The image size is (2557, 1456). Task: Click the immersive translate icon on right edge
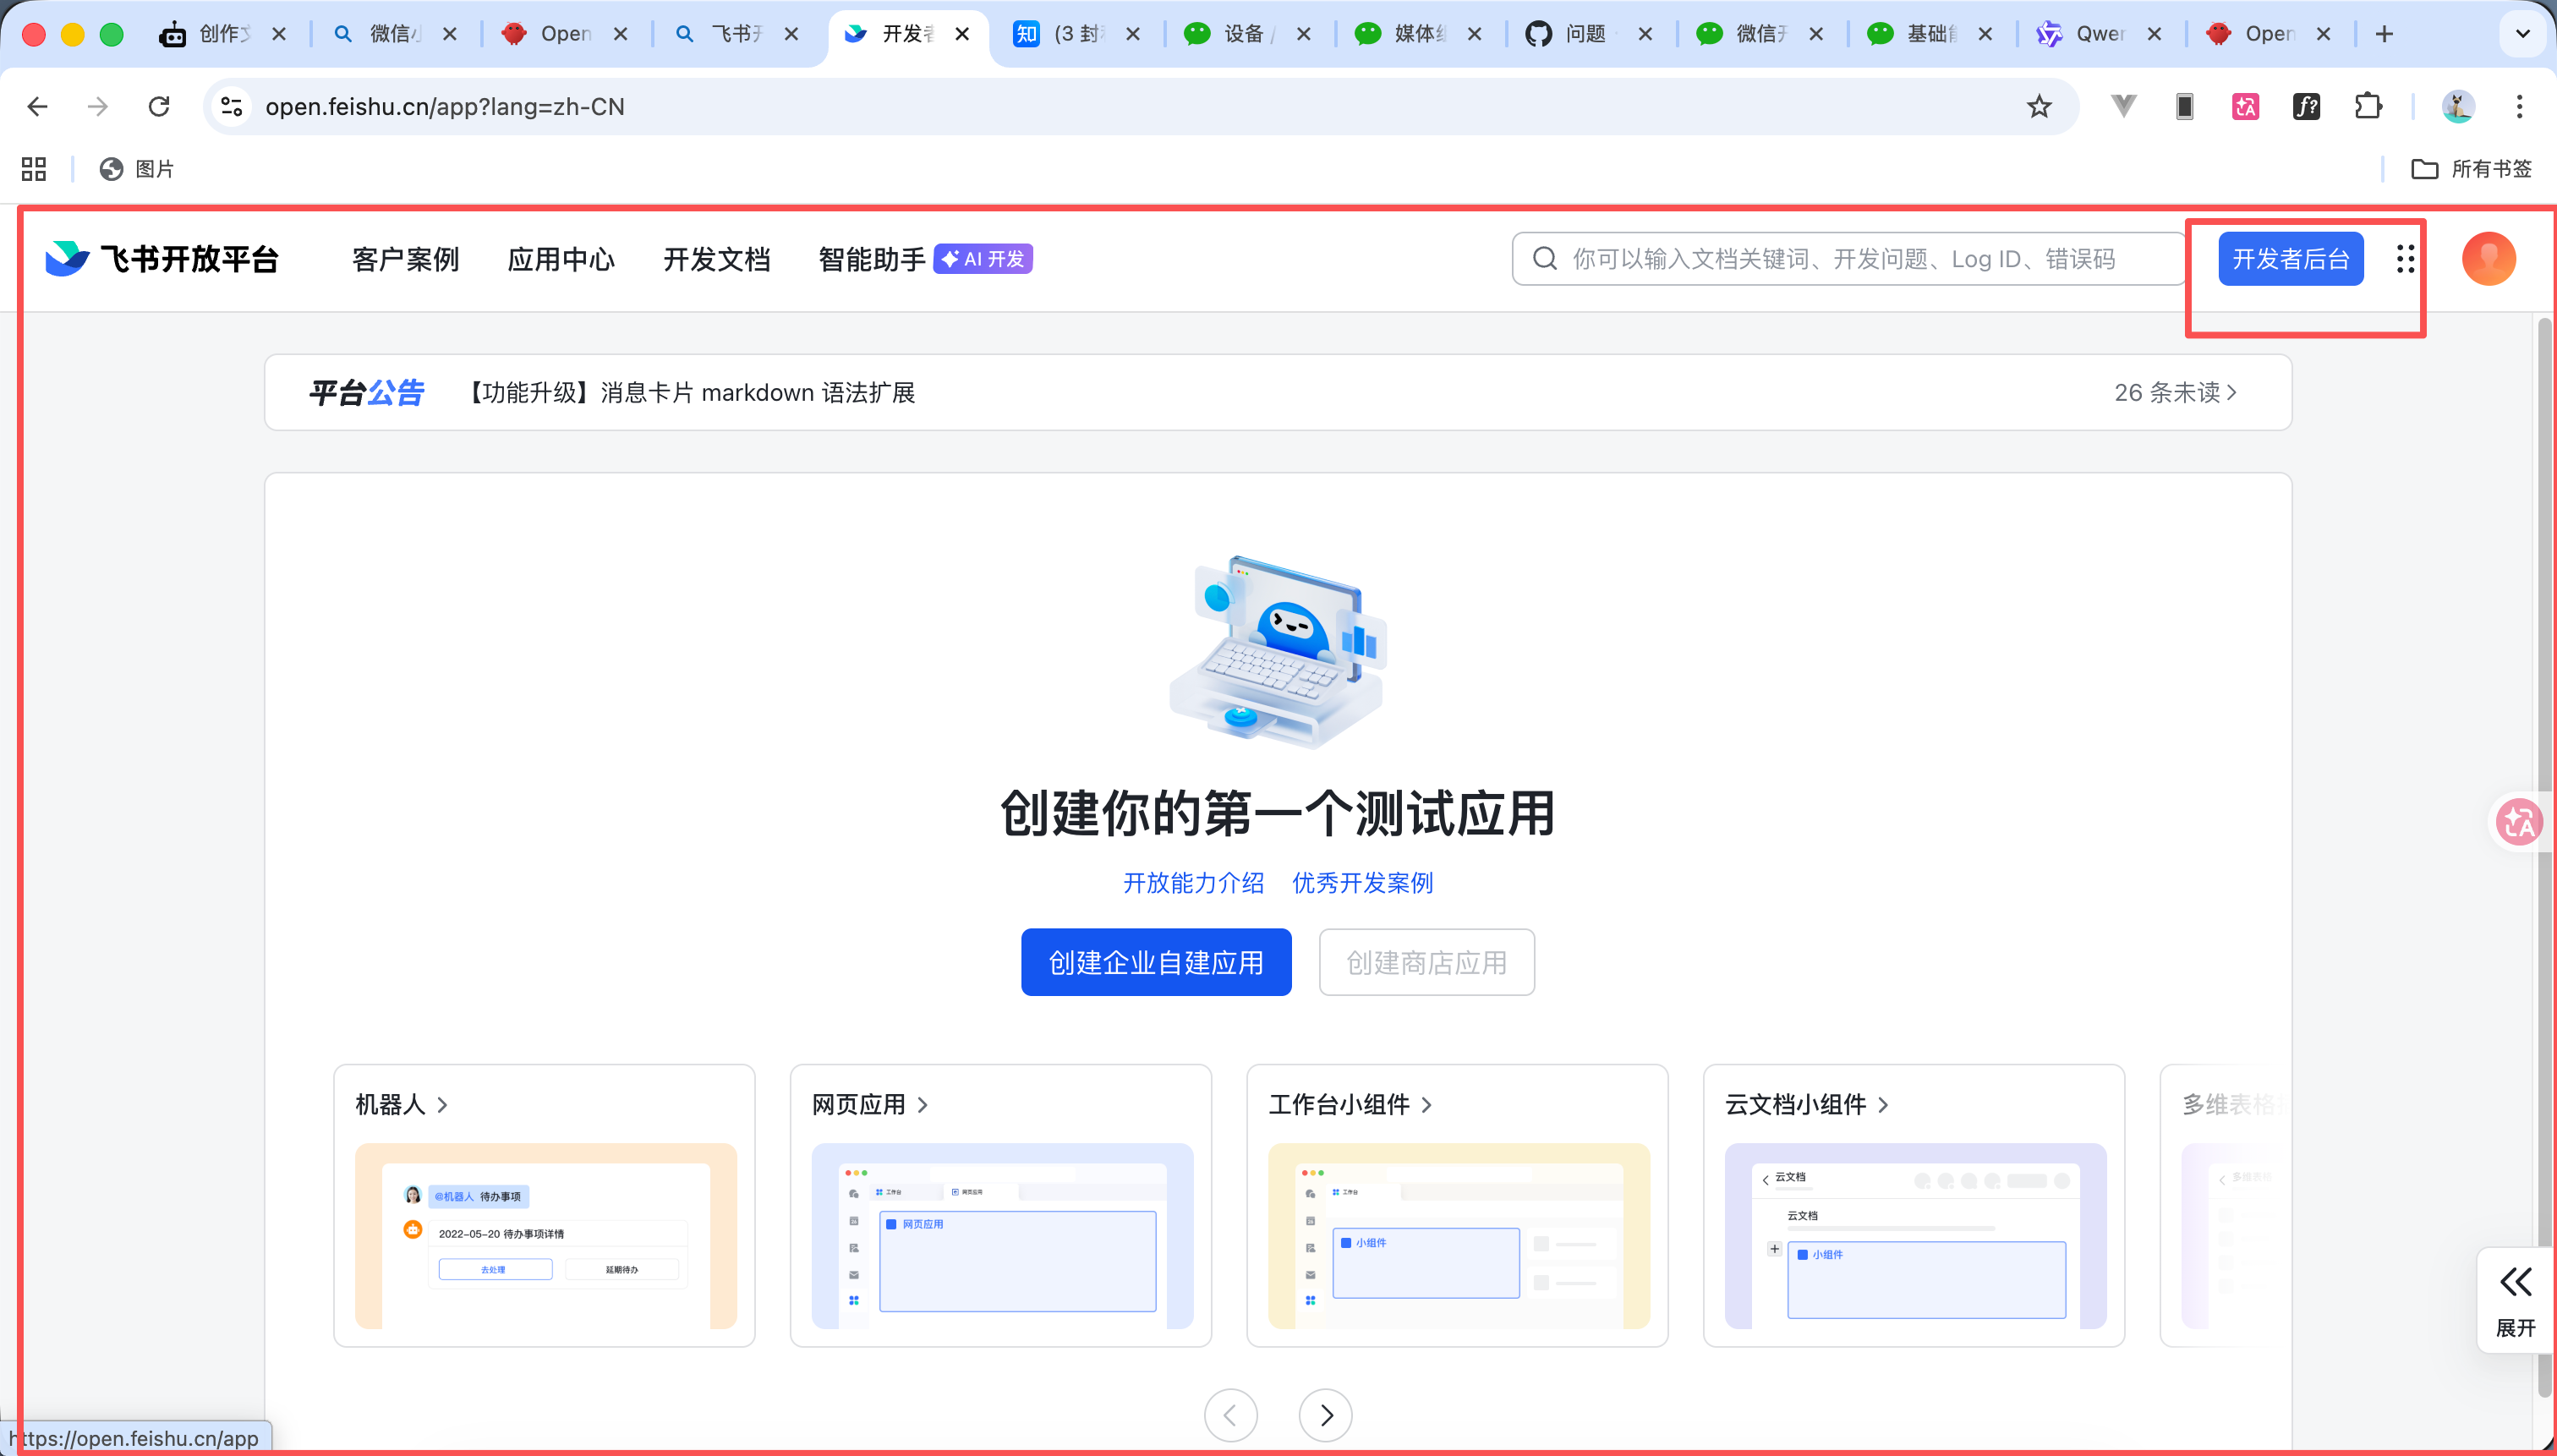(2519, 821)
